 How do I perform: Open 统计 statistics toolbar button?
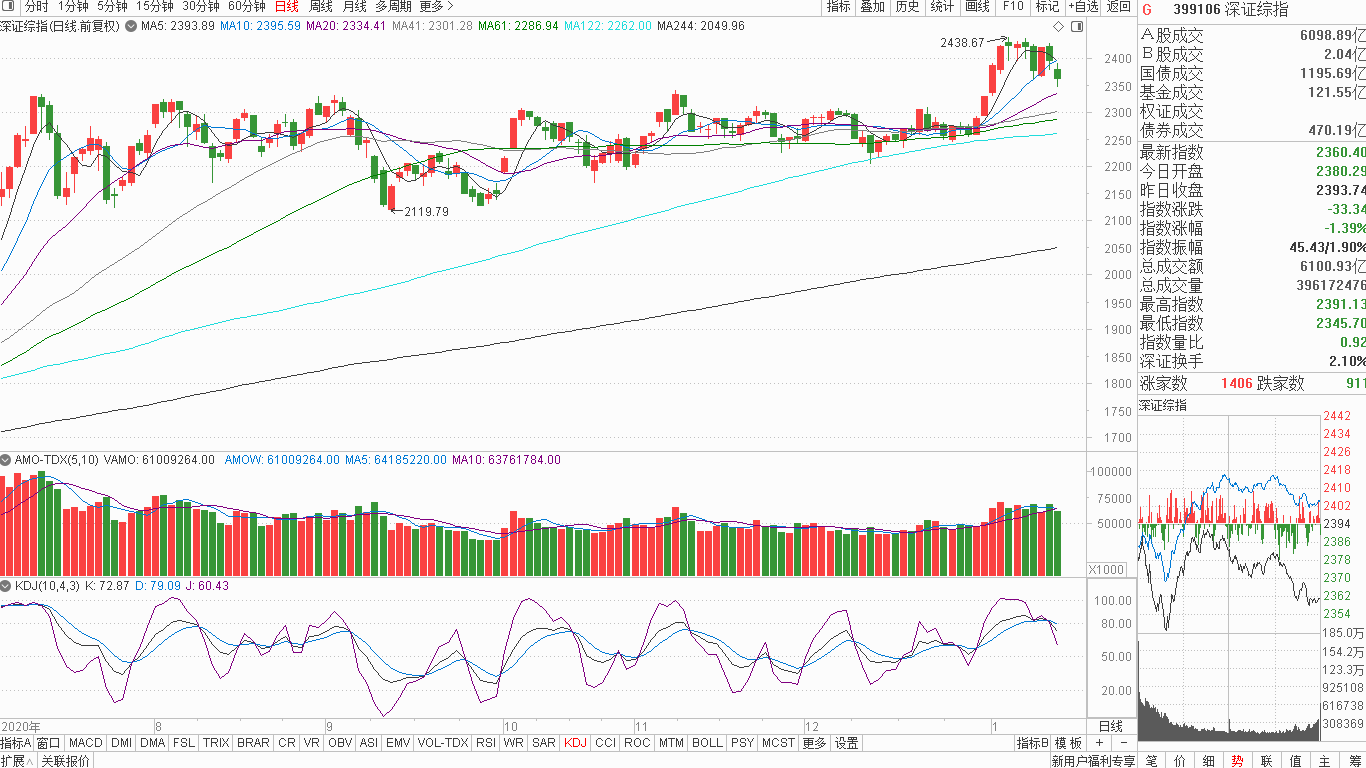pos(942,6)
